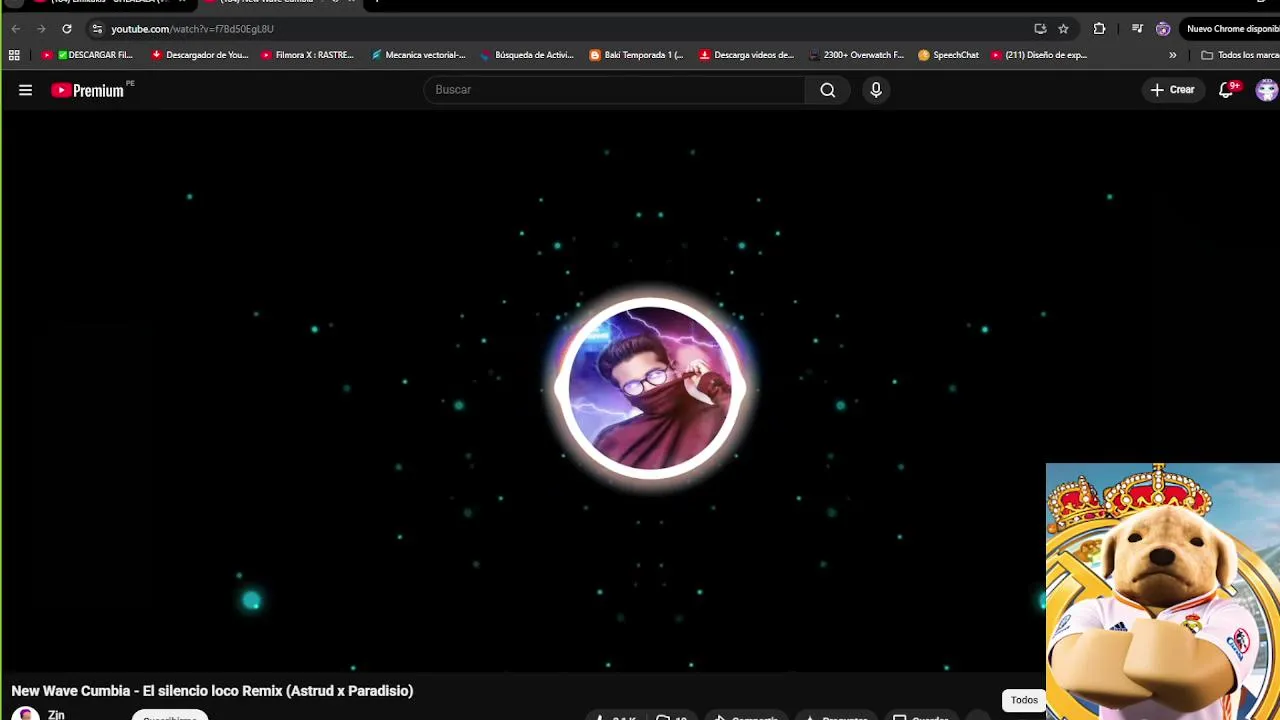1280x720 pixels.
Task: Open Filmora X : RASTRE... bookmark
Action: pos(308,55)
